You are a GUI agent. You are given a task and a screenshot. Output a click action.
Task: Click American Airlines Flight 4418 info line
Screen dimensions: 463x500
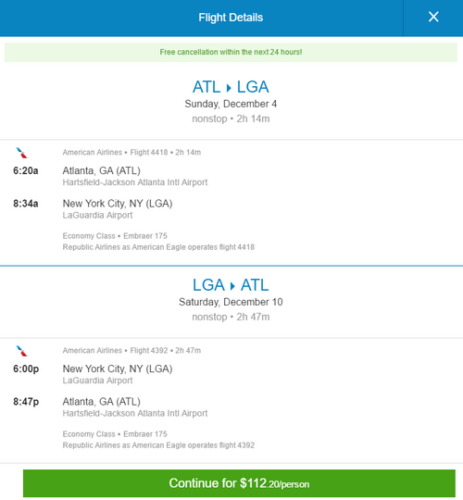(132, 153)
